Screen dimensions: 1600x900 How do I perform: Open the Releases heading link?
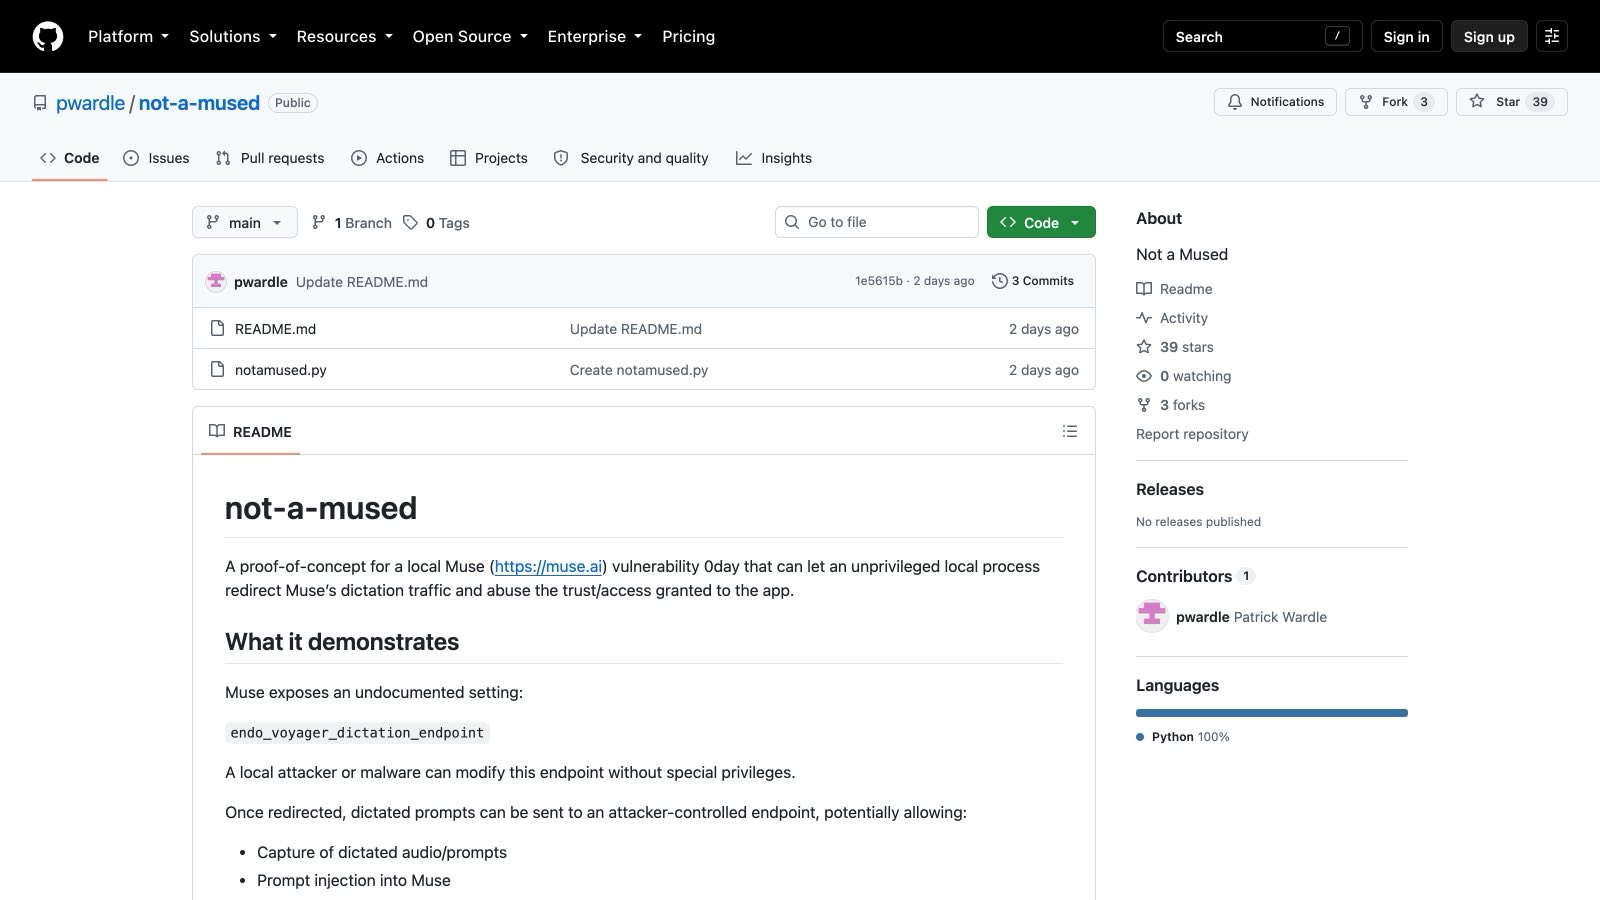point(1170,489)
